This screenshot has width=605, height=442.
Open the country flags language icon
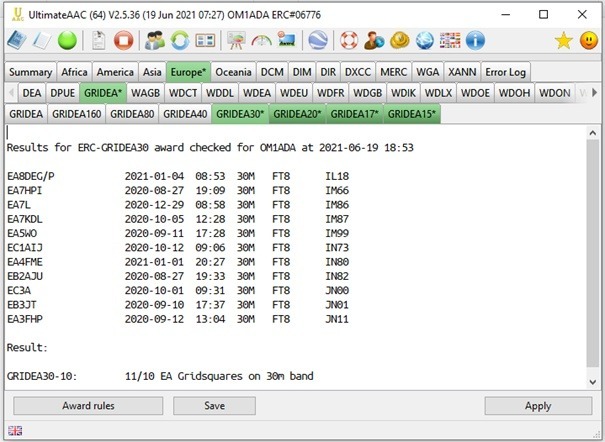pyautogui.click(x=450, y=40)
